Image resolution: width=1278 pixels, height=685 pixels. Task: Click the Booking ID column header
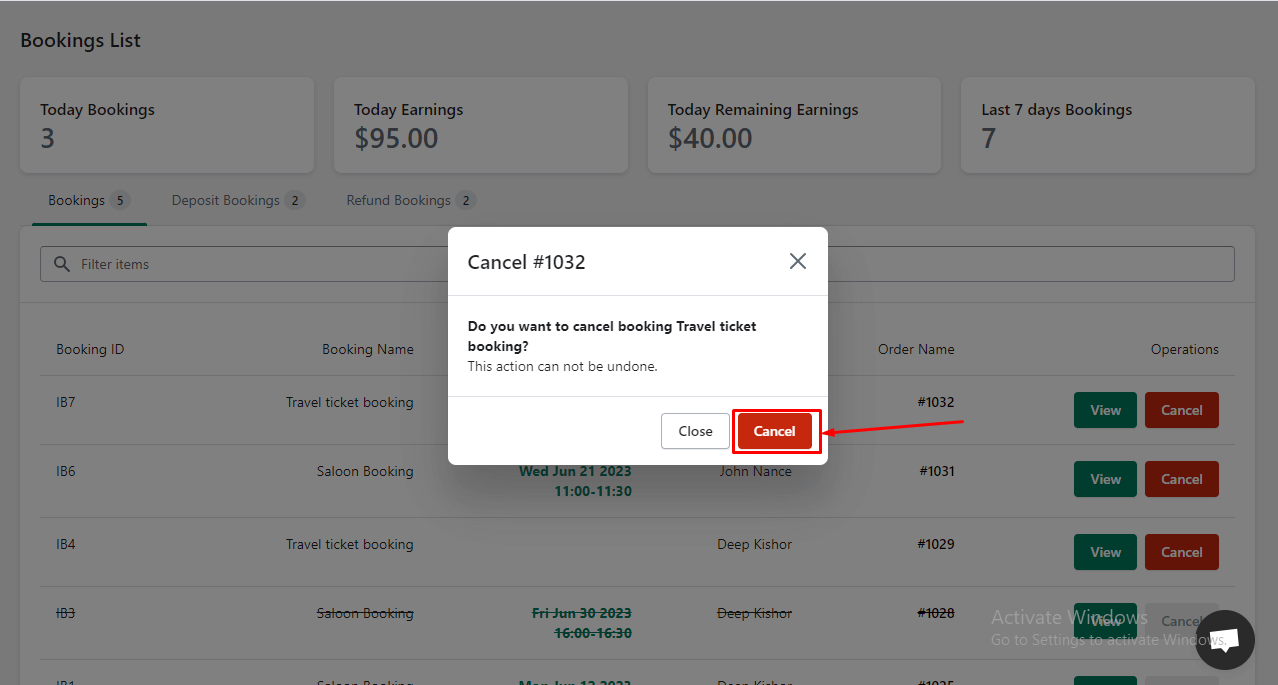[90, 349]
